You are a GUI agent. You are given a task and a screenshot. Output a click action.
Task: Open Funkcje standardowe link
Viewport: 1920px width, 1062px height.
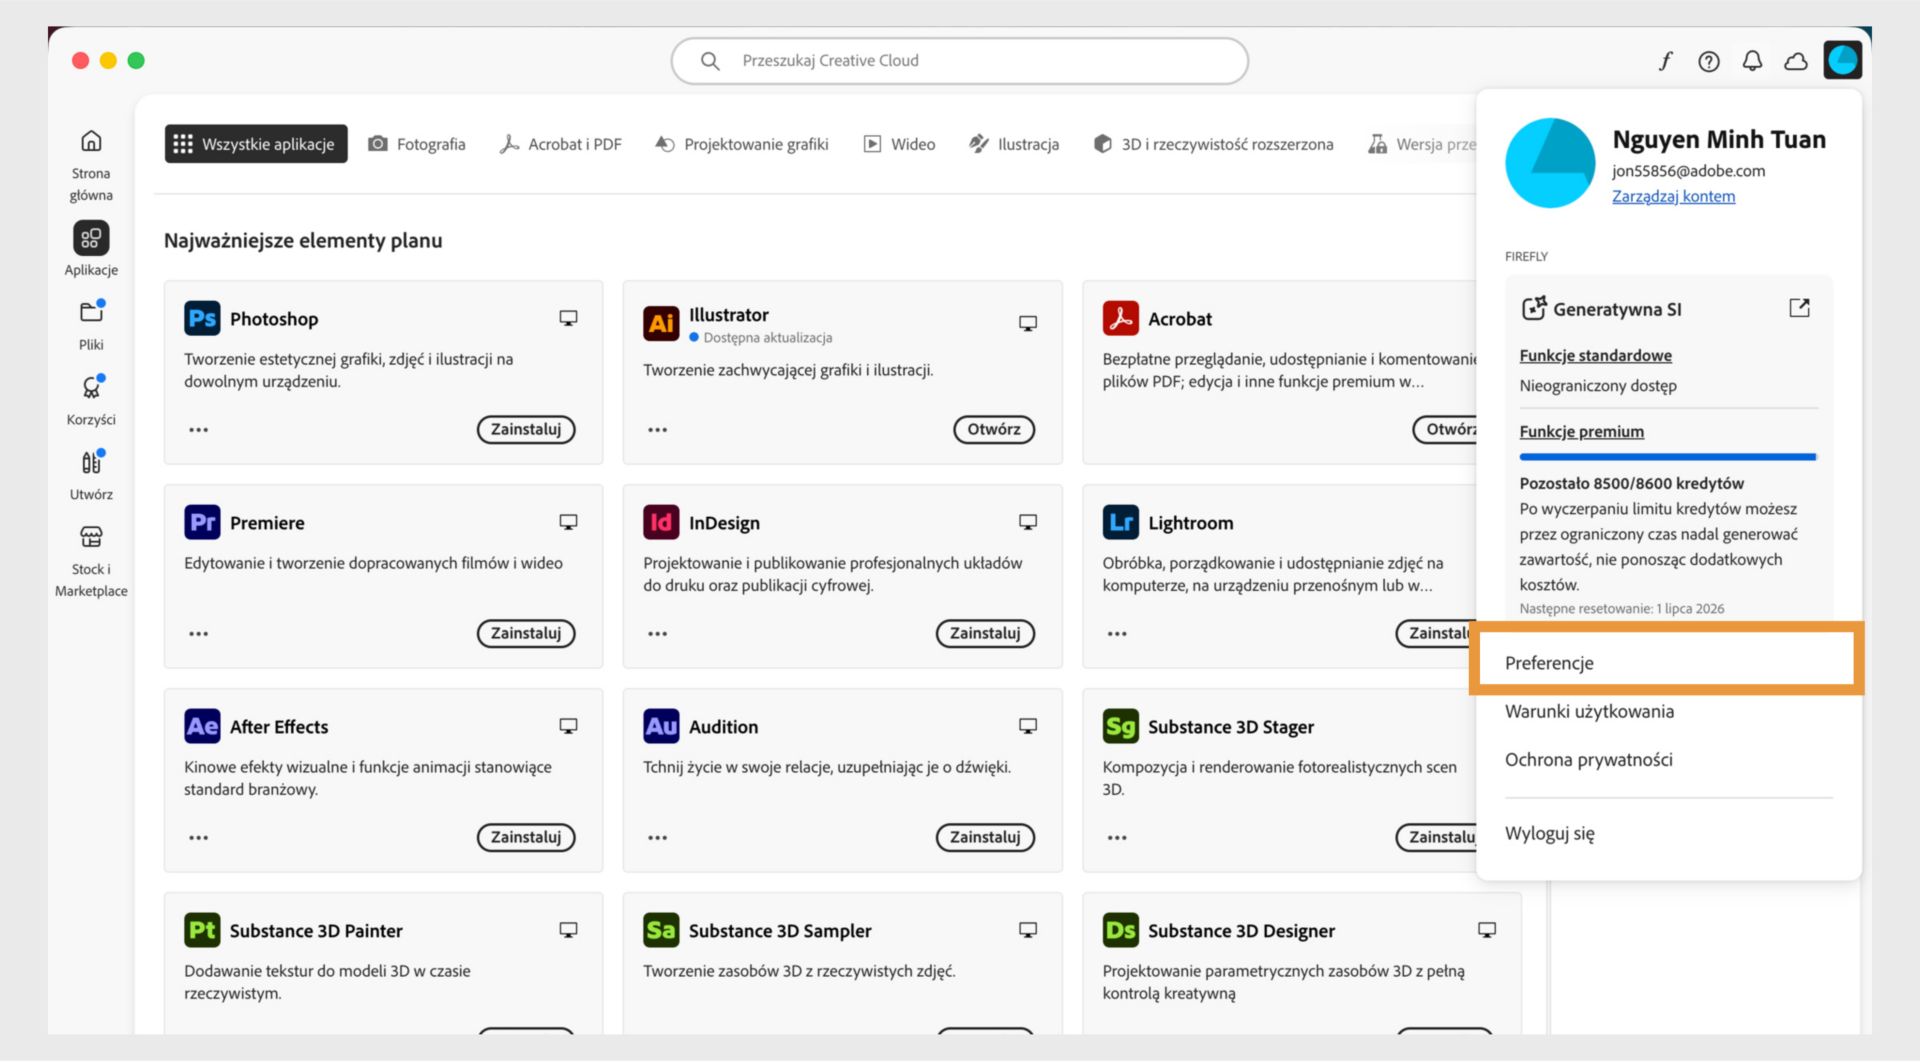point(1595,355)
